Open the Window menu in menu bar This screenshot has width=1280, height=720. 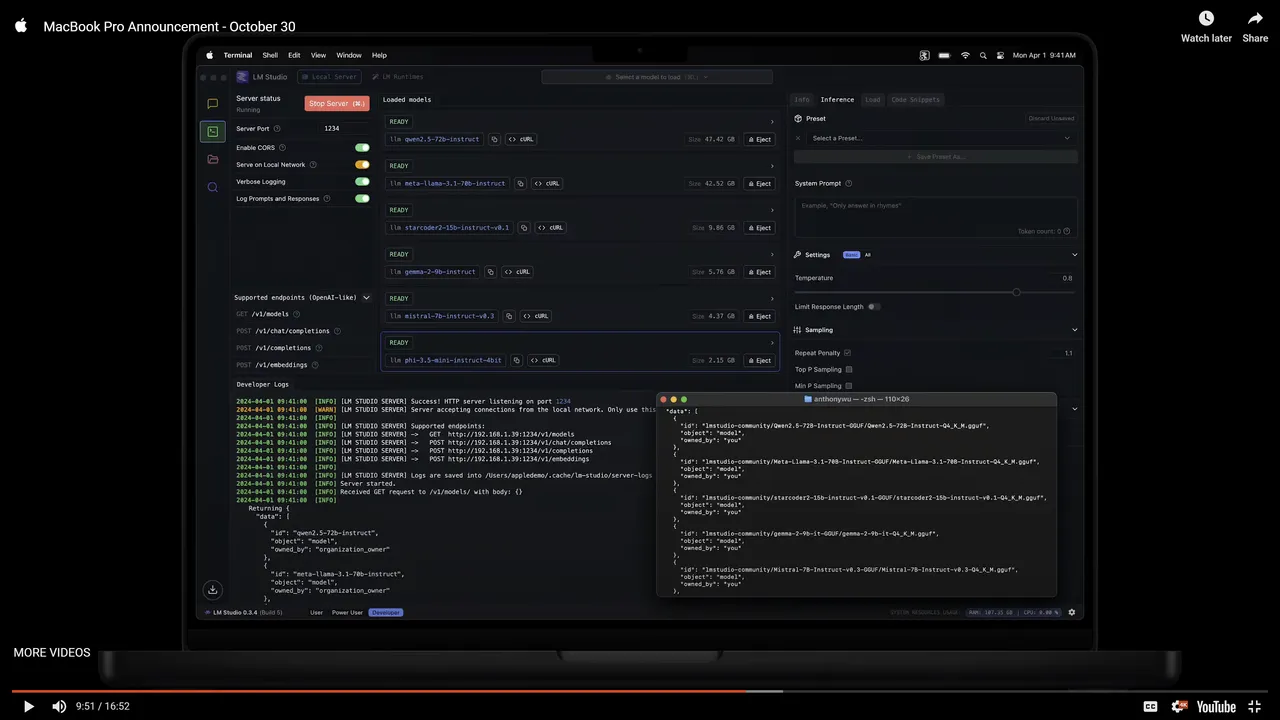[x=349, y=55]
